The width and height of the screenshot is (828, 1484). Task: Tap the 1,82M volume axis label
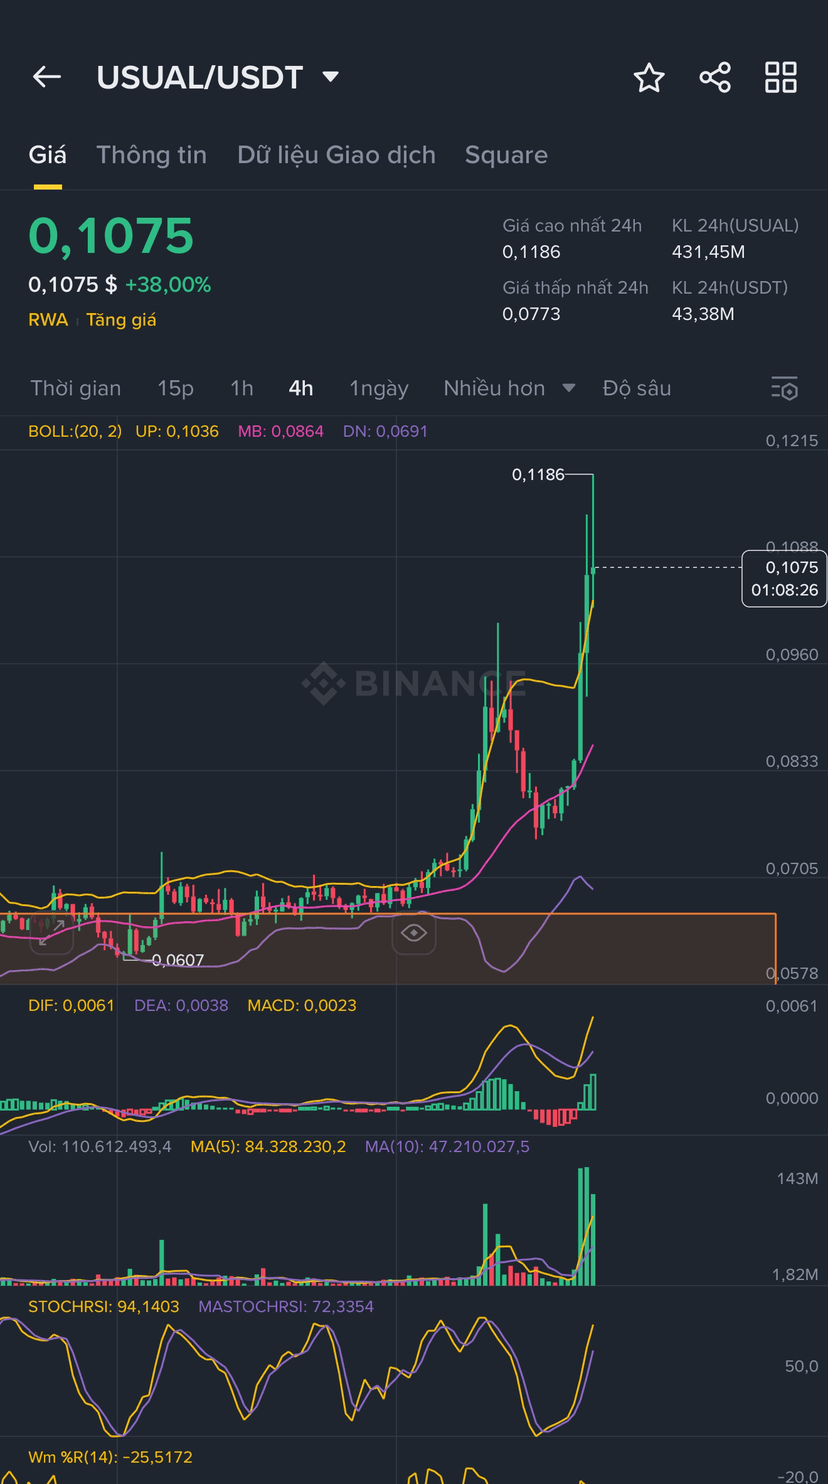794,1275
